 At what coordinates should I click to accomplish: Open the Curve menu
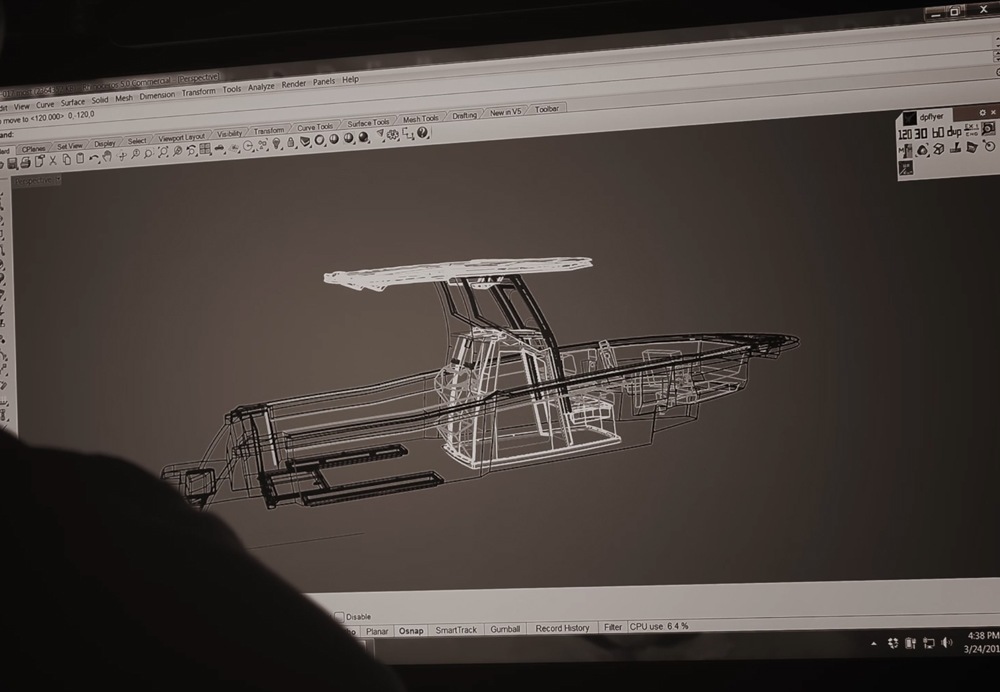pyautogui.click(x=45, y=105)
